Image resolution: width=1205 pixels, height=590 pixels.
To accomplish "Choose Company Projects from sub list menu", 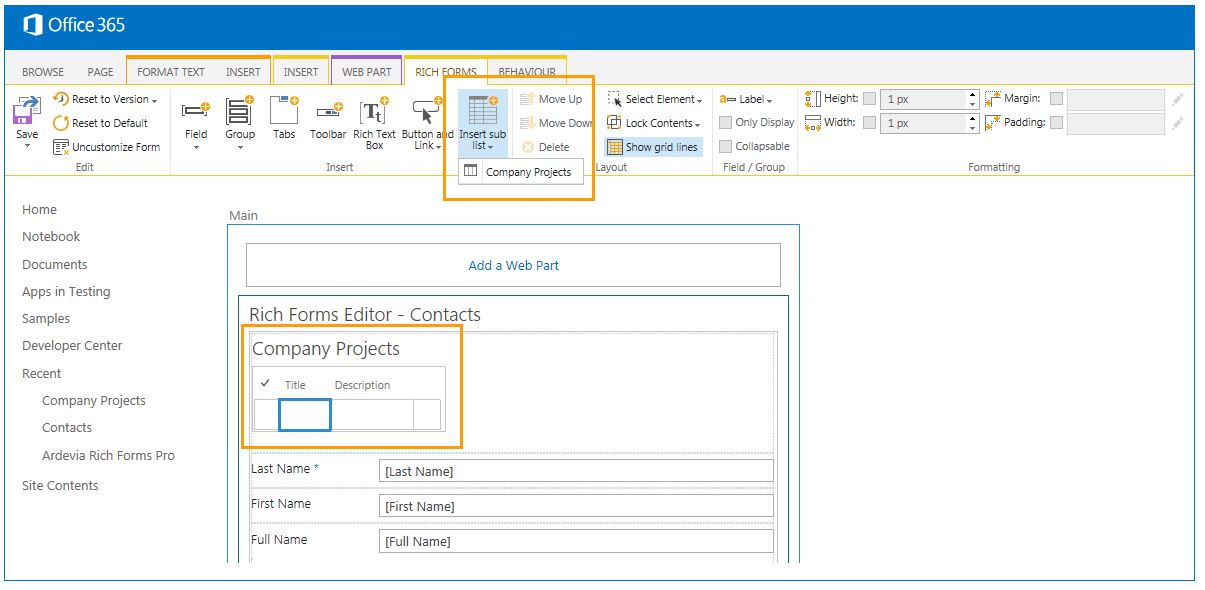I will pos(520,172).
